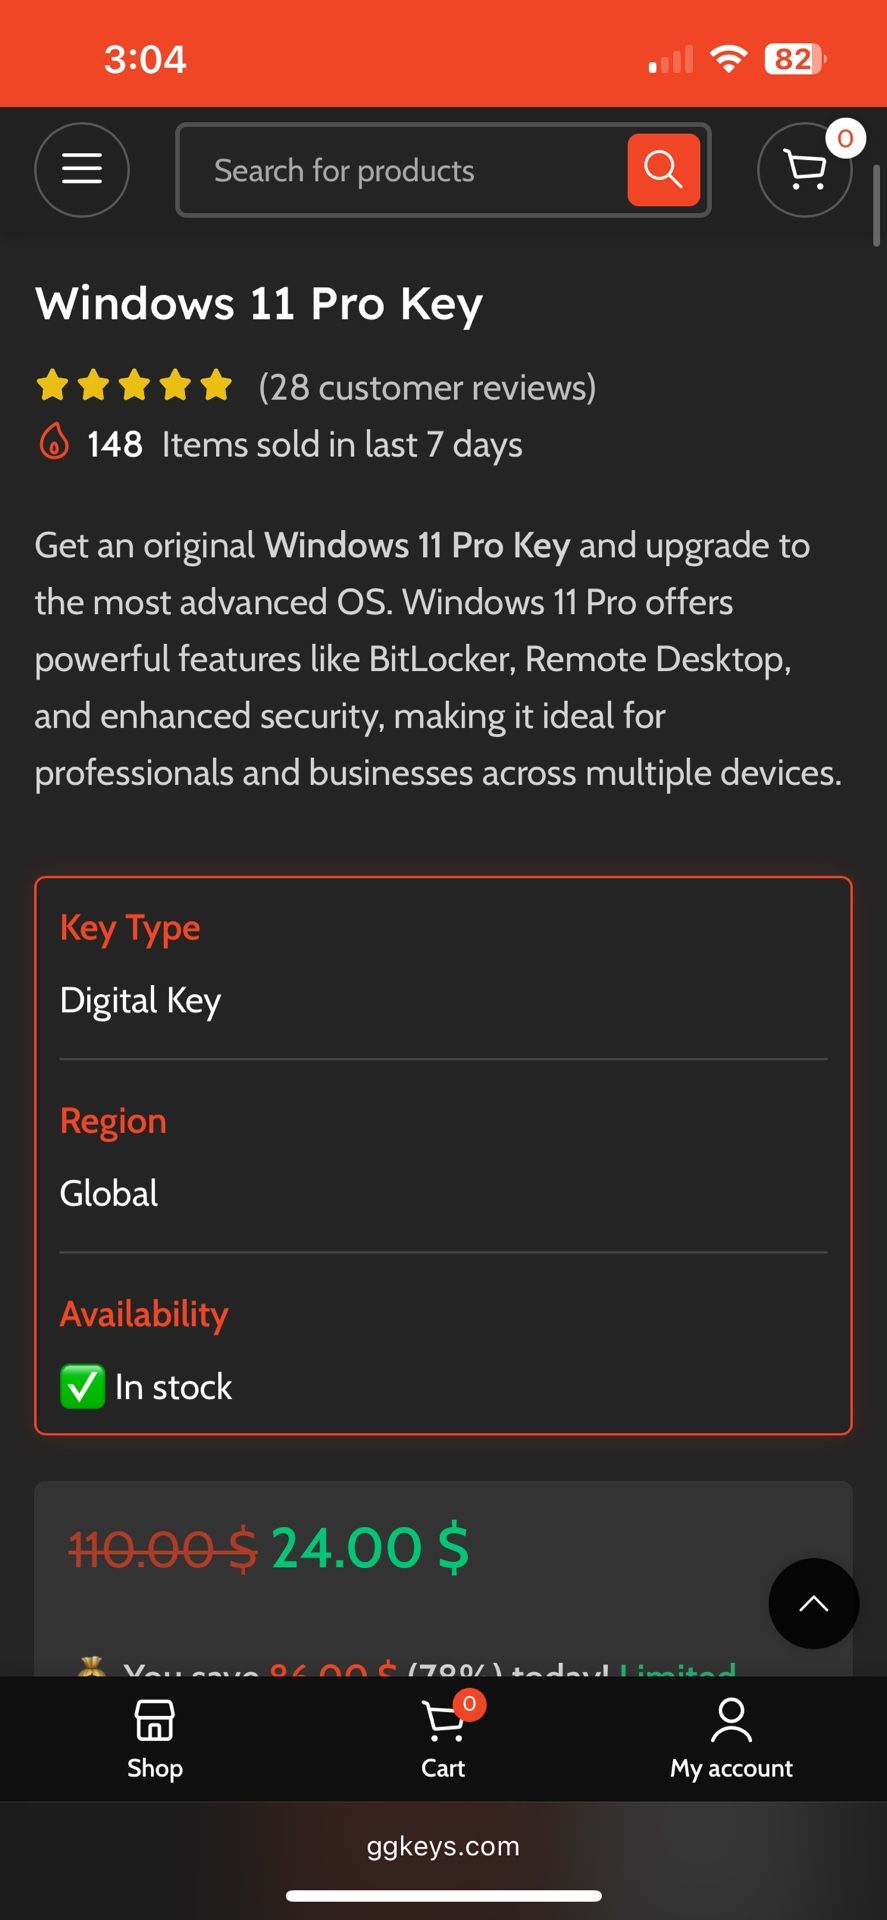Tap the Wi-Fi status icon

click(729, 59)
